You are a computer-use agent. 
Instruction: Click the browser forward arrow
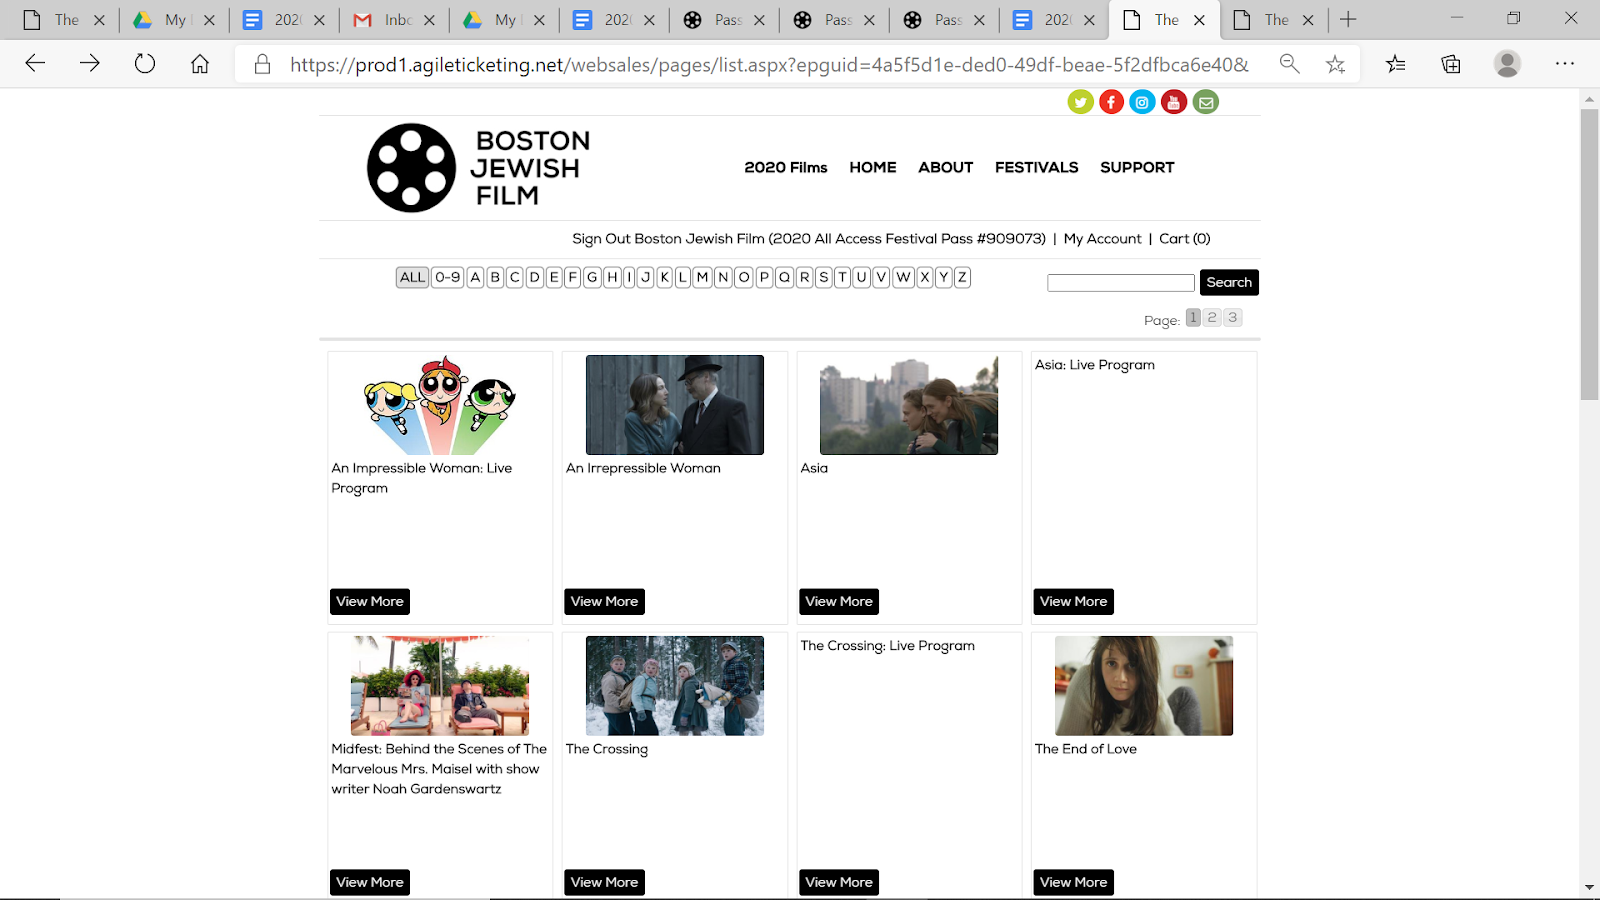click(x=90, y=64)
